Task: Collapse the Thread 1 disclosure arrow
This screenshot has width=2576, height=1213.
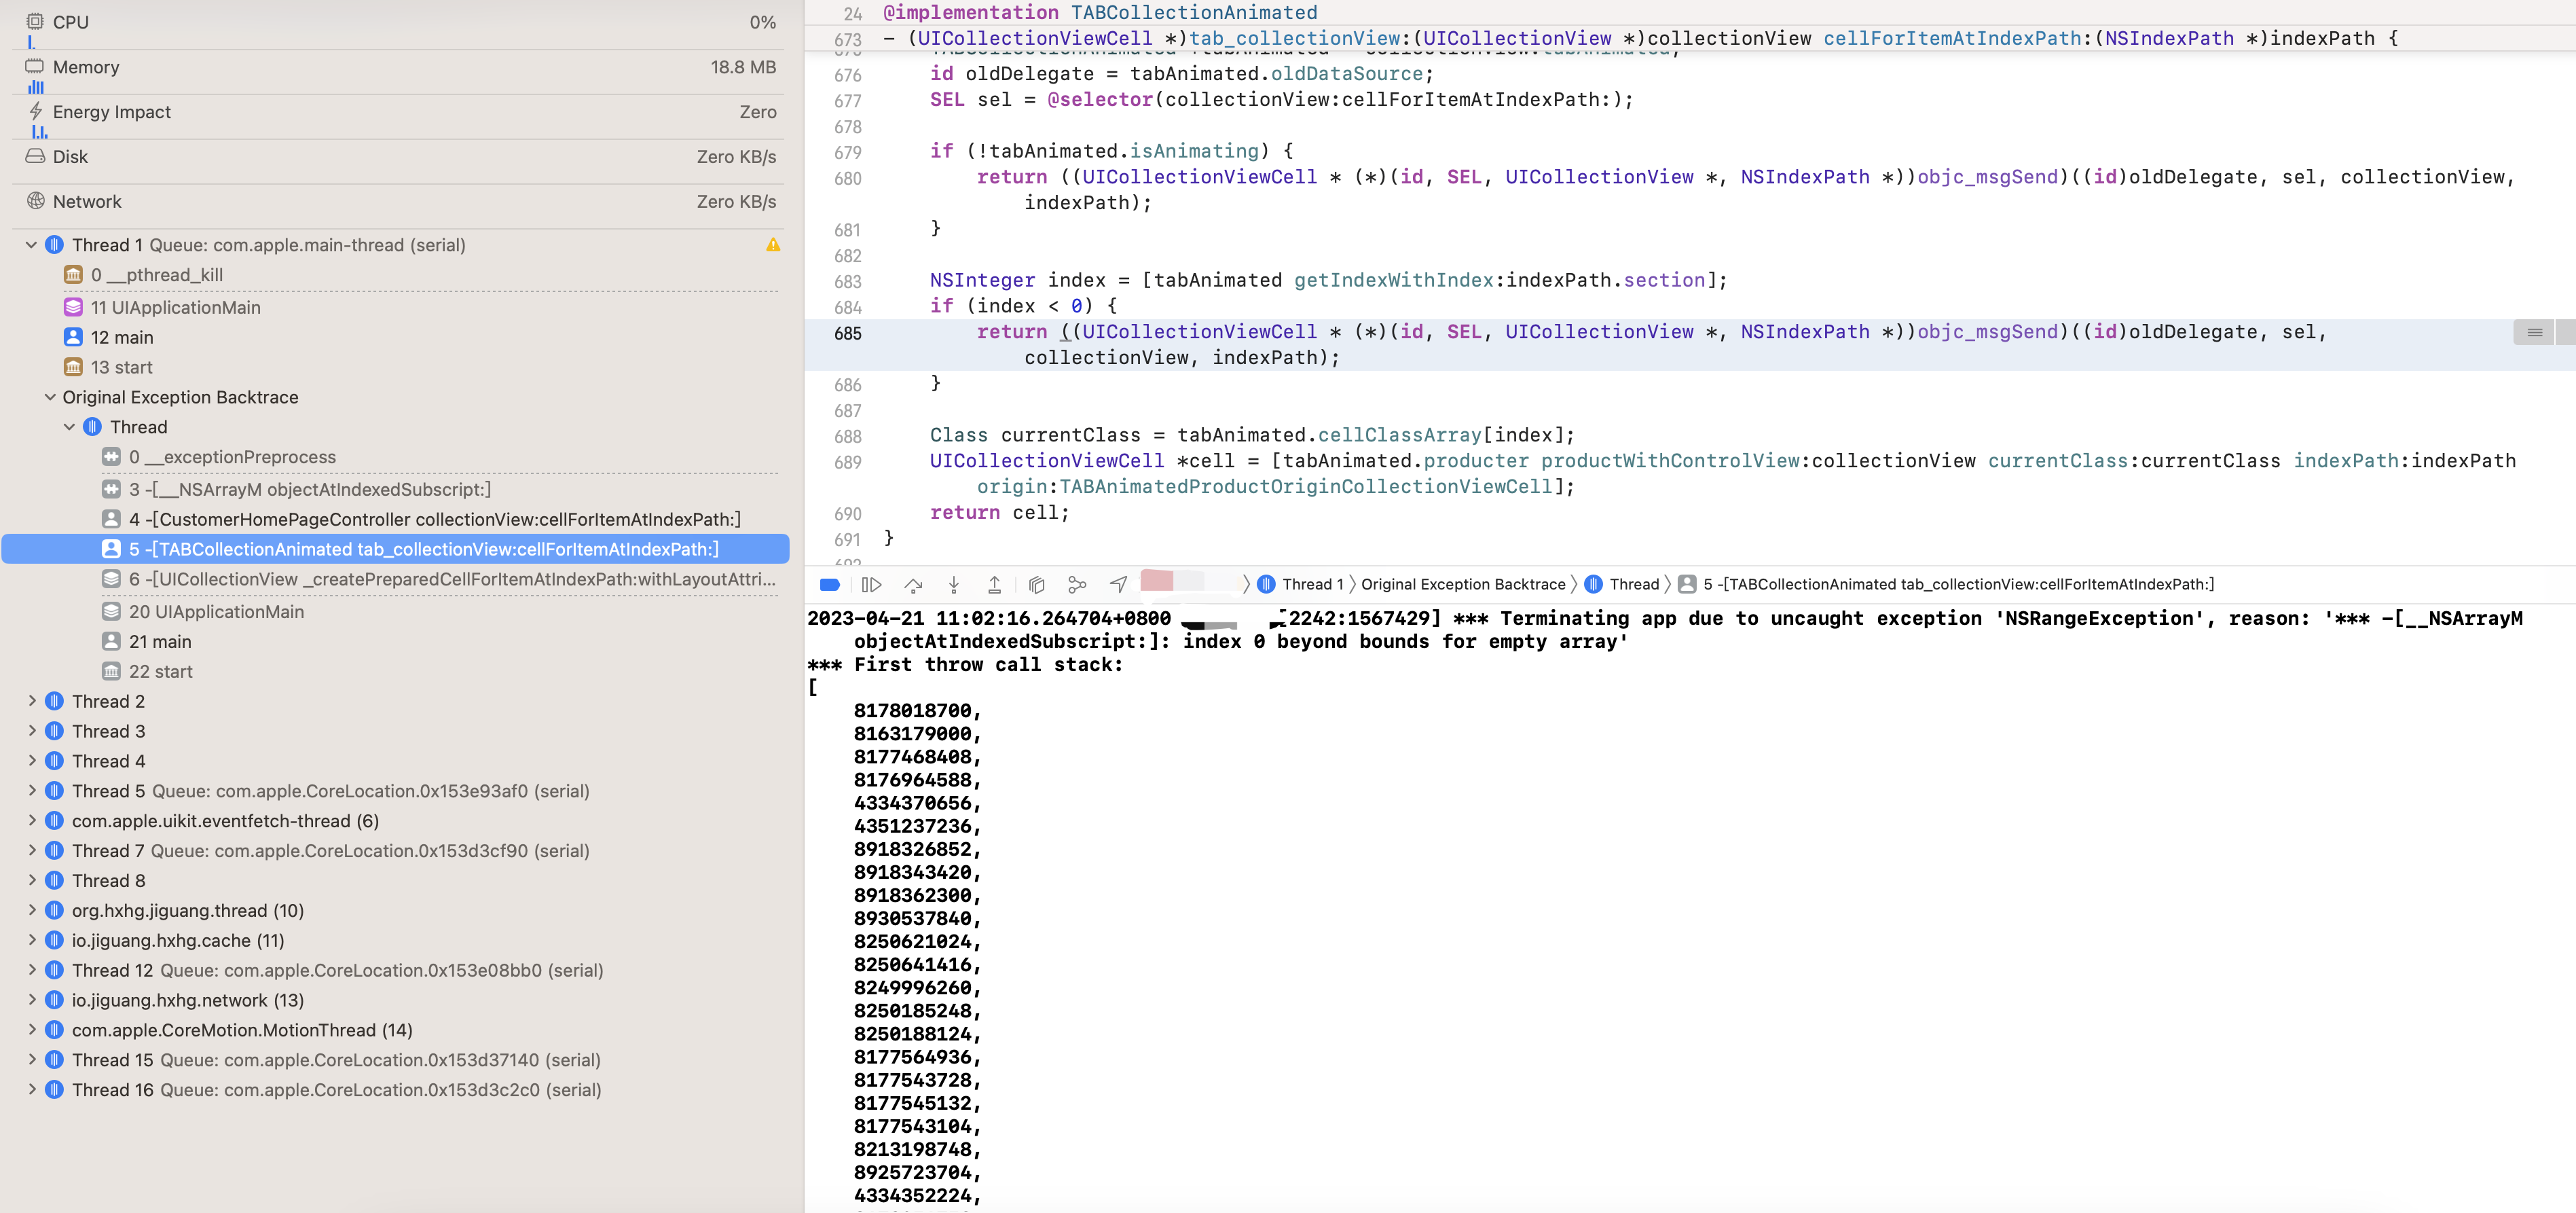Action: 31,245
